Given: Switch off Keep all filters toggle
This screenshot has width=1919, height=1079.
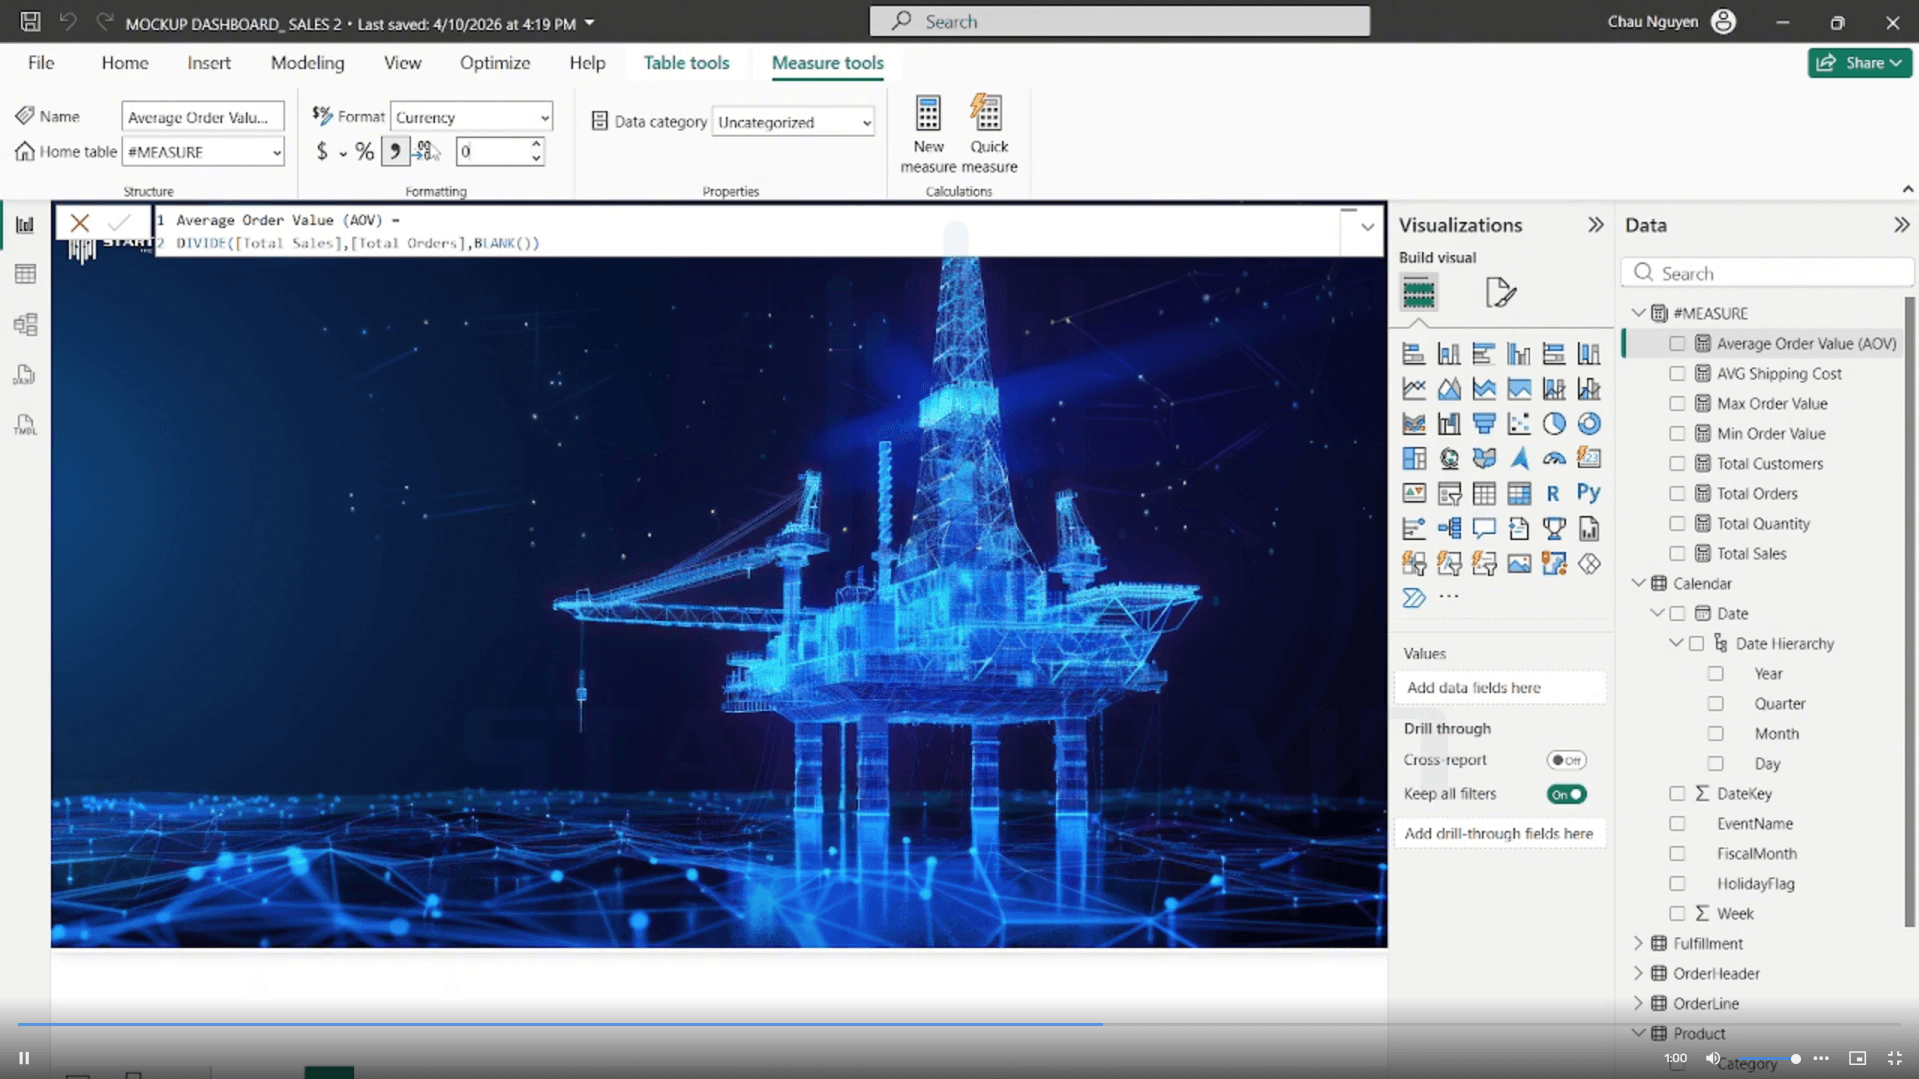Looking at the screenshot, I should 1566,794.
